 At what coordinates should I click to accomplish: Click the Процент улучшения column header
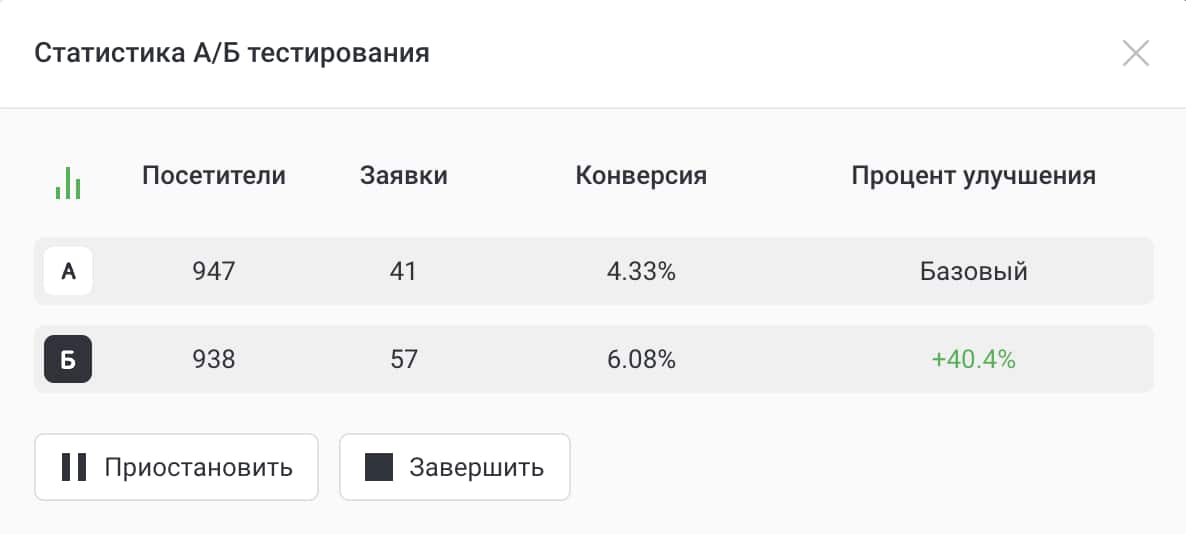pos(973,176)
